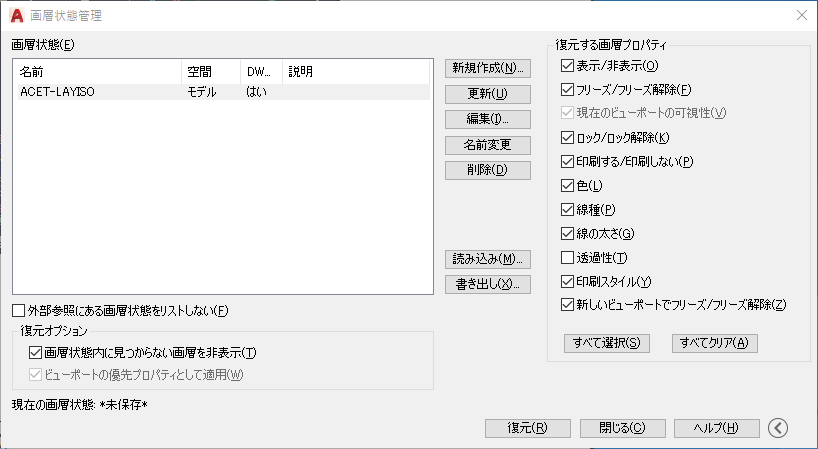Open 編集 for selected layer state
The height and width of the screenshot is (449, 818).
tap(488, 119)
